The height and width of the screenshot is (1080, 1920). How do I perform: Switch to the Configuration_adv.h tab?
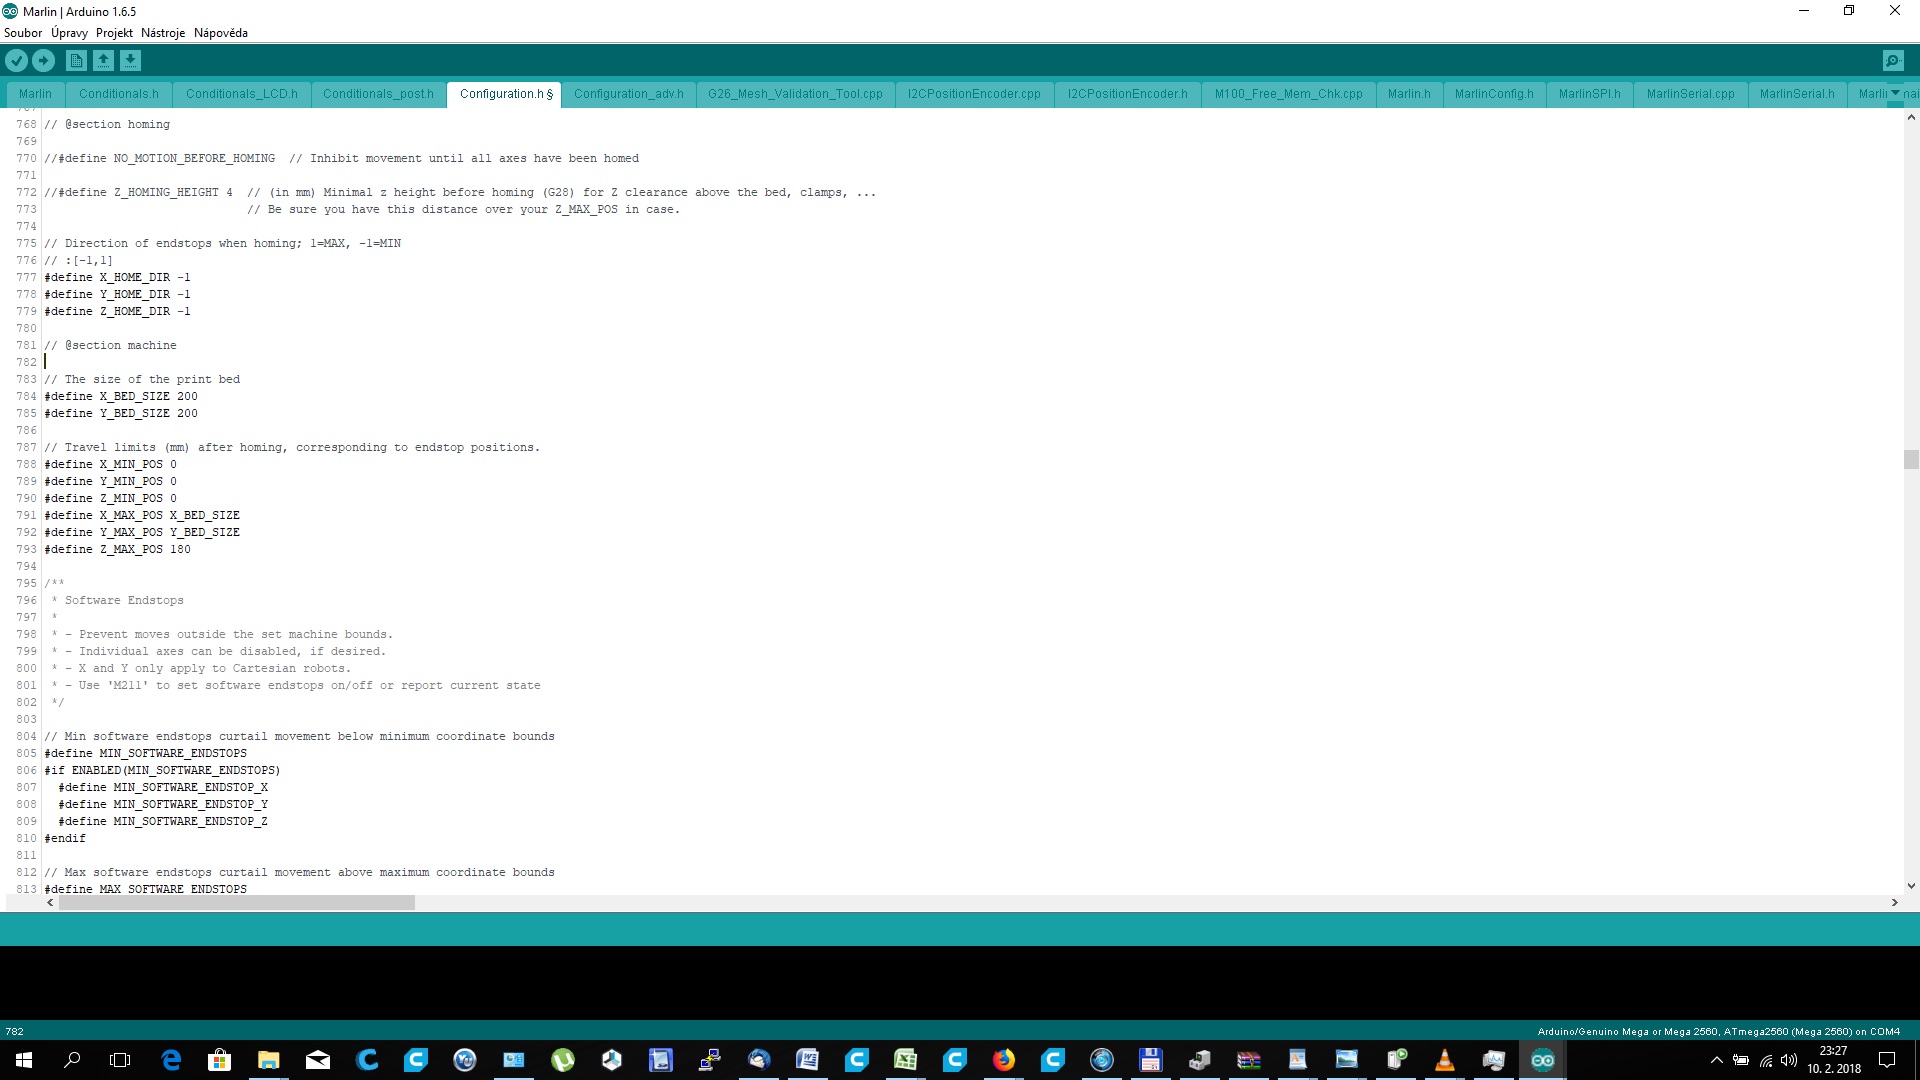[x=628, y=94]
